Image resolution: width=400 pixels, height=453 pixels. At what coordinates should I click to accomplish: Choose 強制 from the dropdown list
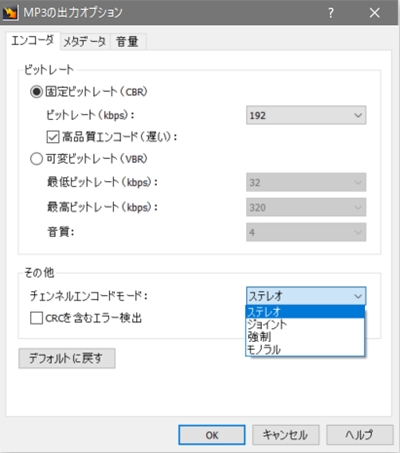(x=305, y=337)
